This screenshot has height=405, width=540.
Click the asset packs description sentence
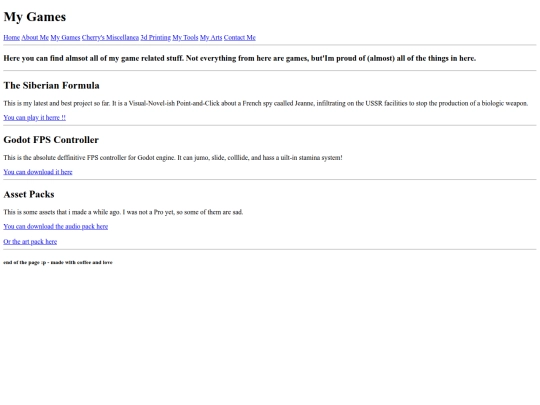123,212
